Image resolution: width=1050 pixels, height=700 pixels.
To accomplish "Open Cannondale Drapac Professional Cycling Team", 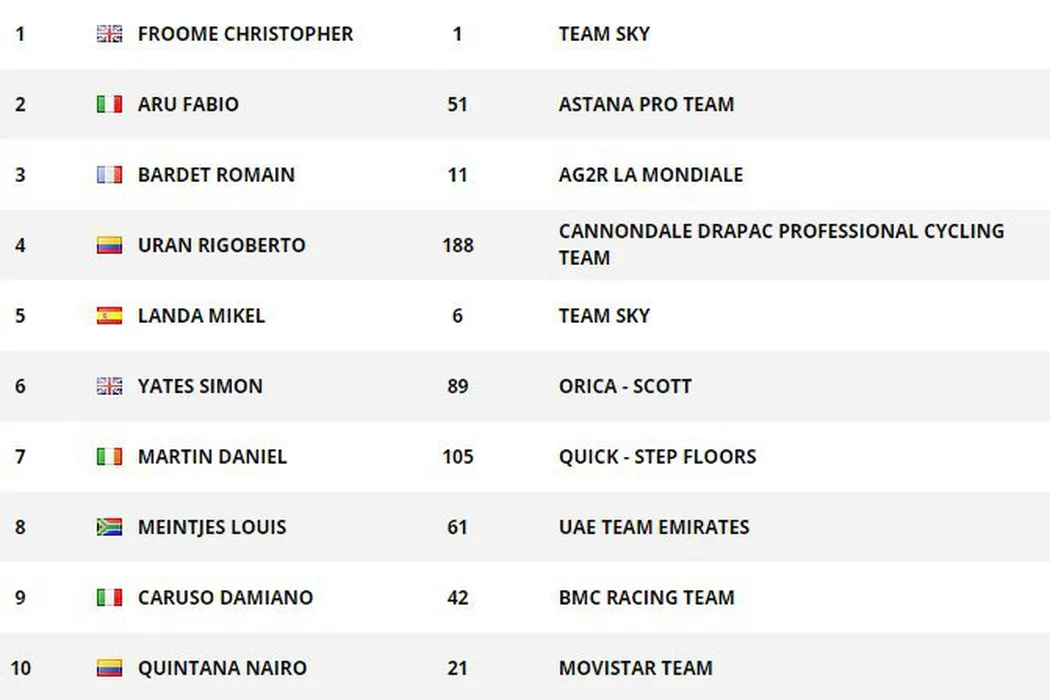I will (x=780, y=244).
